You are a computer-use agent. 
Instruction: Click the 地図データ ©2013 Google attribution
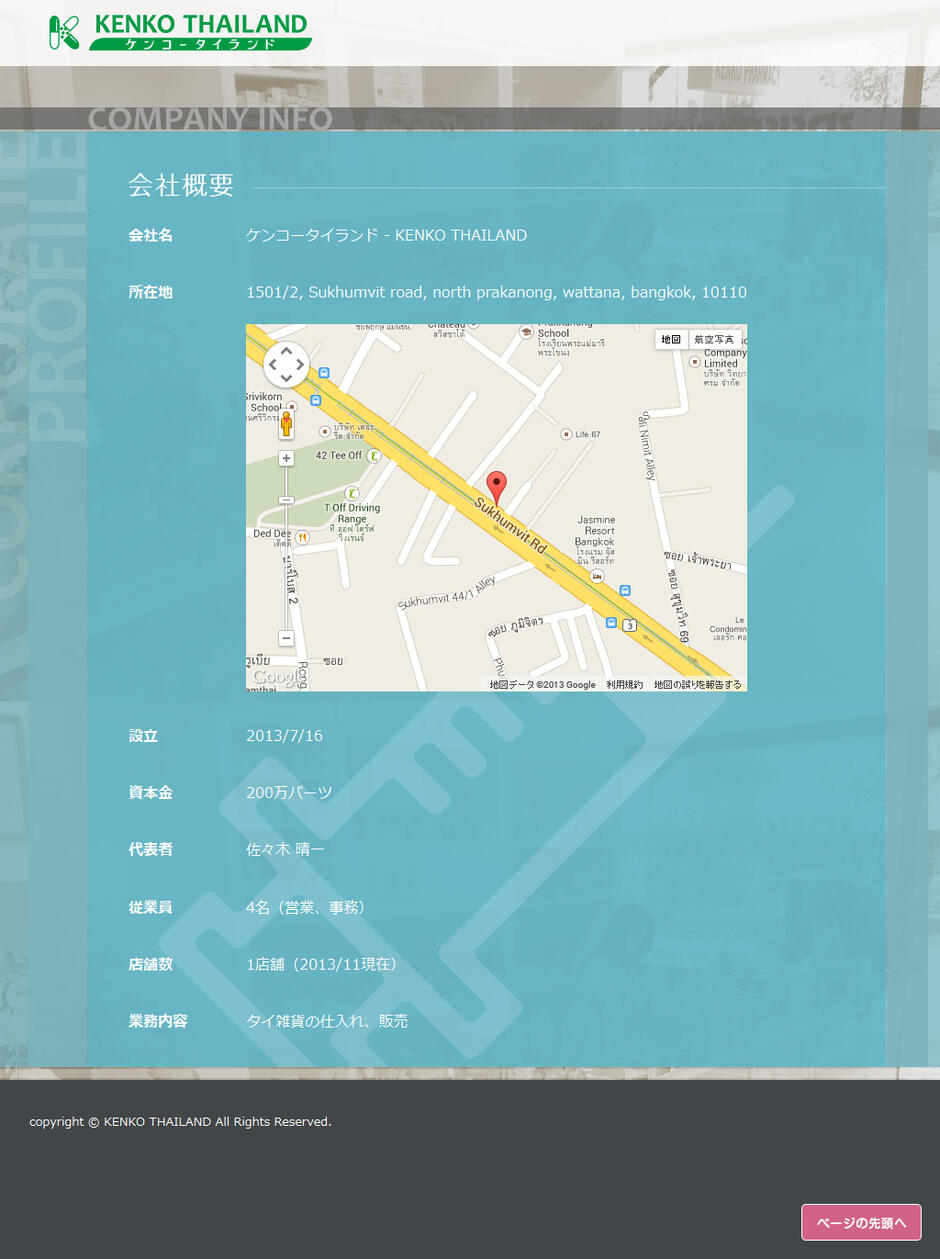coord(542,685)
